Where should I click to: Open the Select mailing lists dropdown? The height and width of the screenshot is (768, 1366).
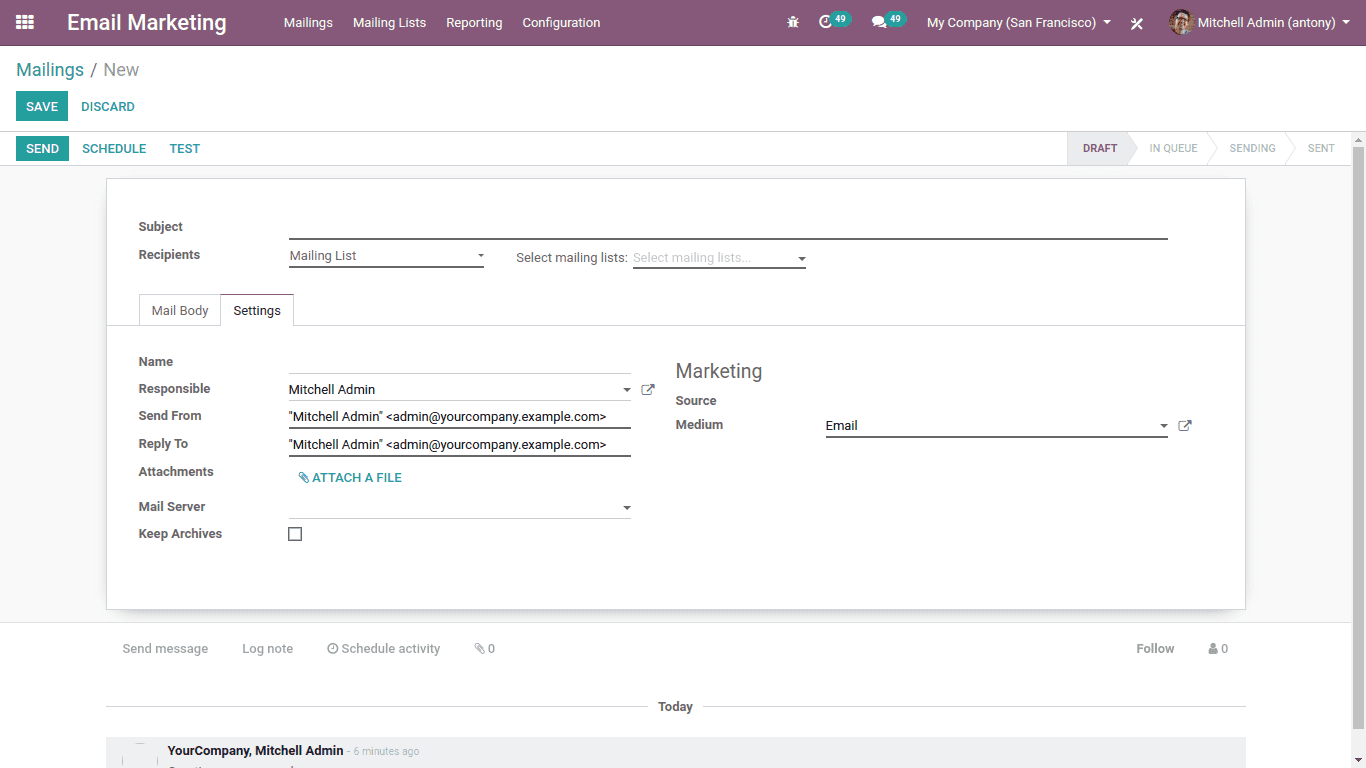point(719,258)
